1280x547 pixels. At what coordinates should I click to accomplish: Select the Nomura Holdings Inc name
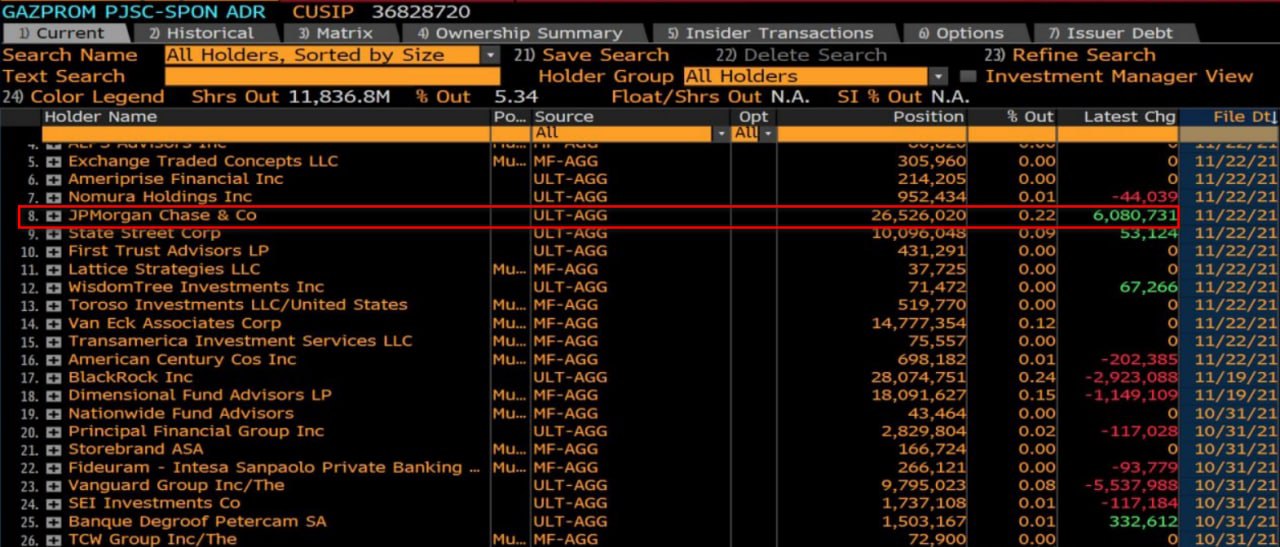coord(160,197)
